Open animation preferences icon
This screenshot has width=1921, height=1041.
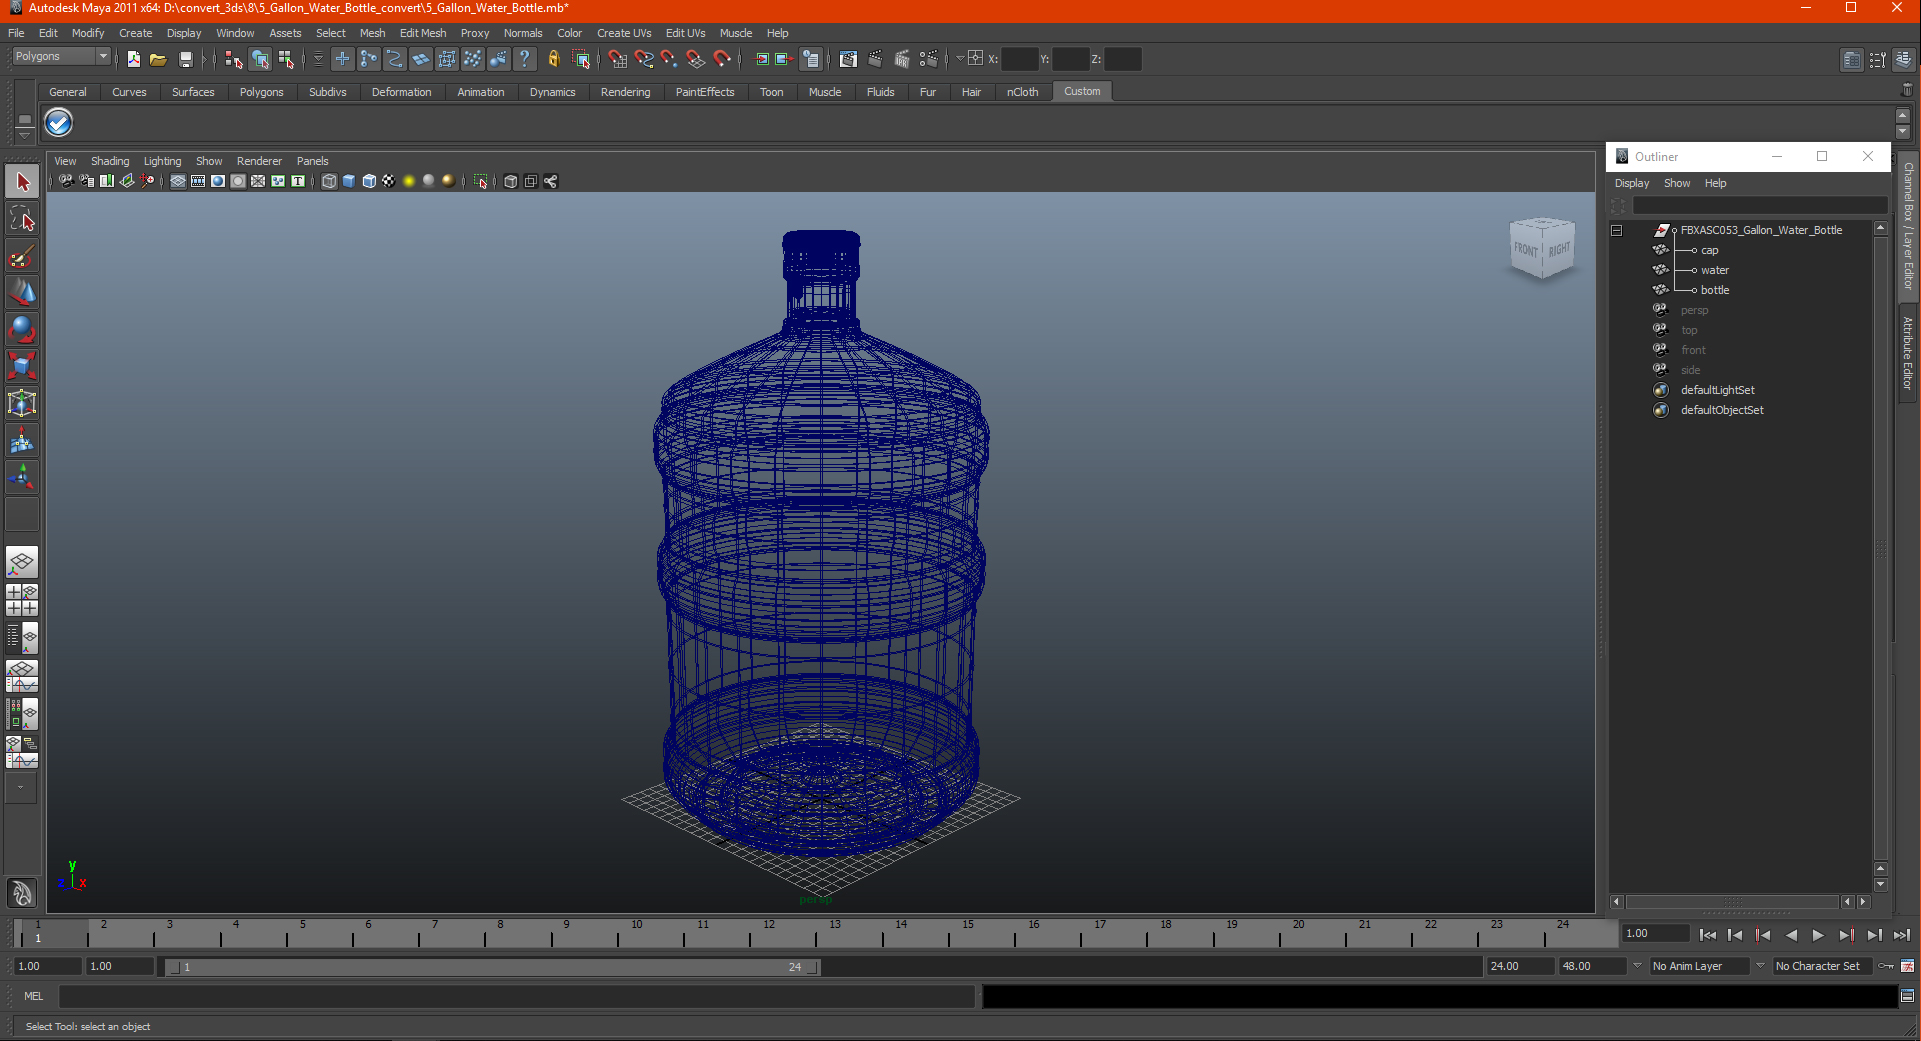(x=1907, y=966)
